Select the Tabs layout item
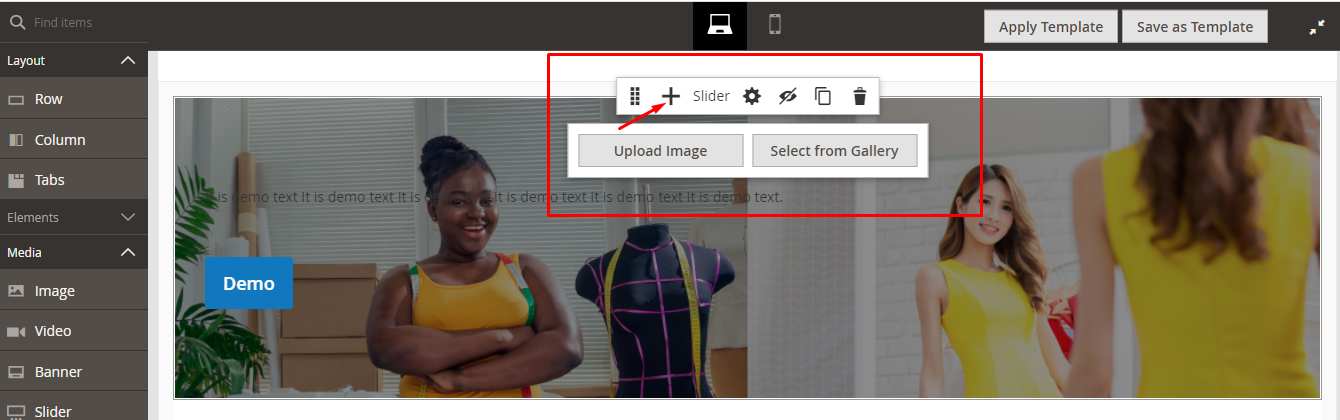 point(74,180)
